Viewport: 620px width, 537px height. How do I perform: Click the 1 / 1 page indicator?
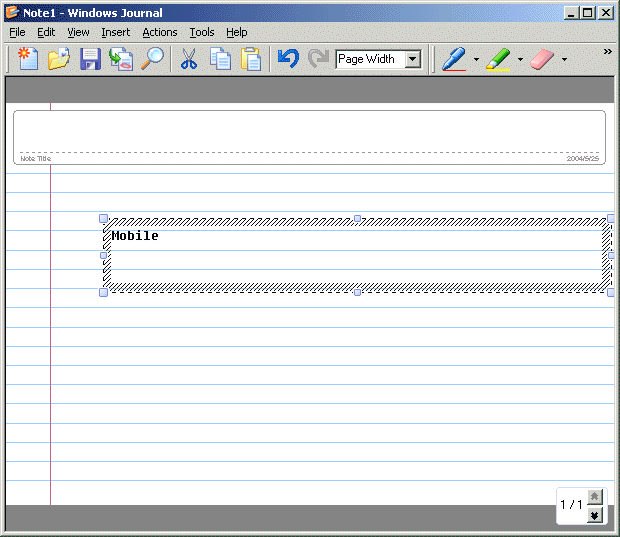tap(571, 505)
